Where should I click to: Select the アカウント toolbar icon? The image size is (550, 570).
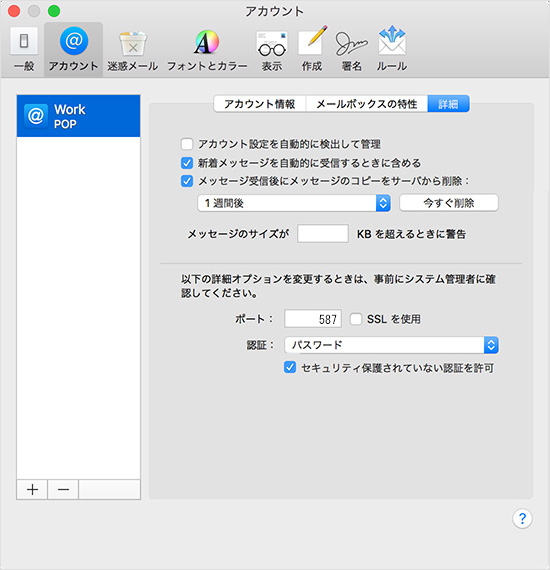[x=73, y=49]
